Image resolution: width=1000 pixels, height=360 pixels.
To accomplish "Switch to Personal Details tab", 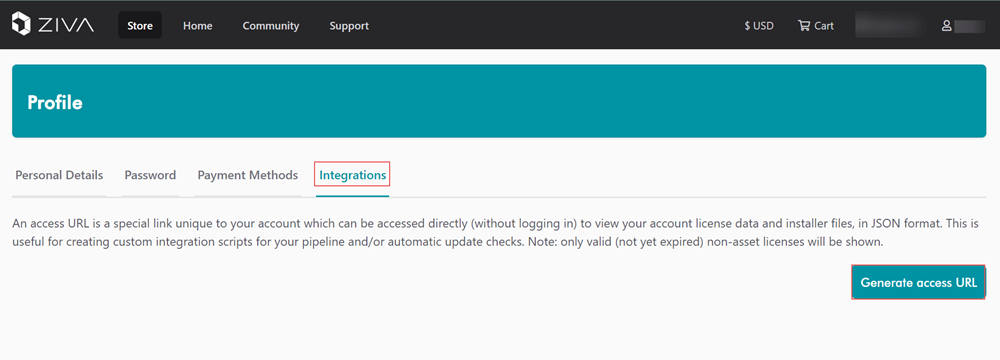I will 59,175.
